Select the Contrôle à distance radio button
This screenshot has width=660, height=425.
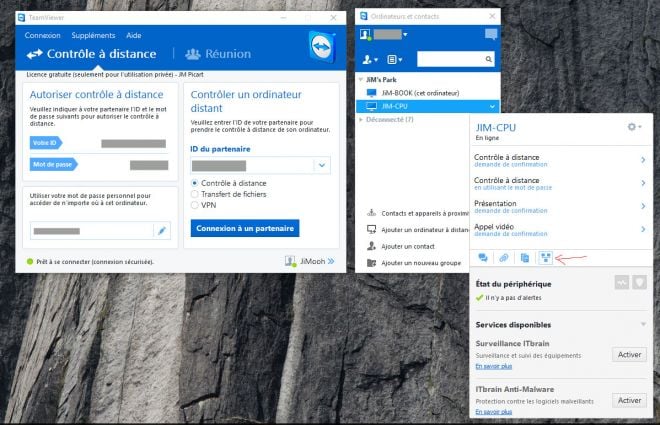[194, 183]
